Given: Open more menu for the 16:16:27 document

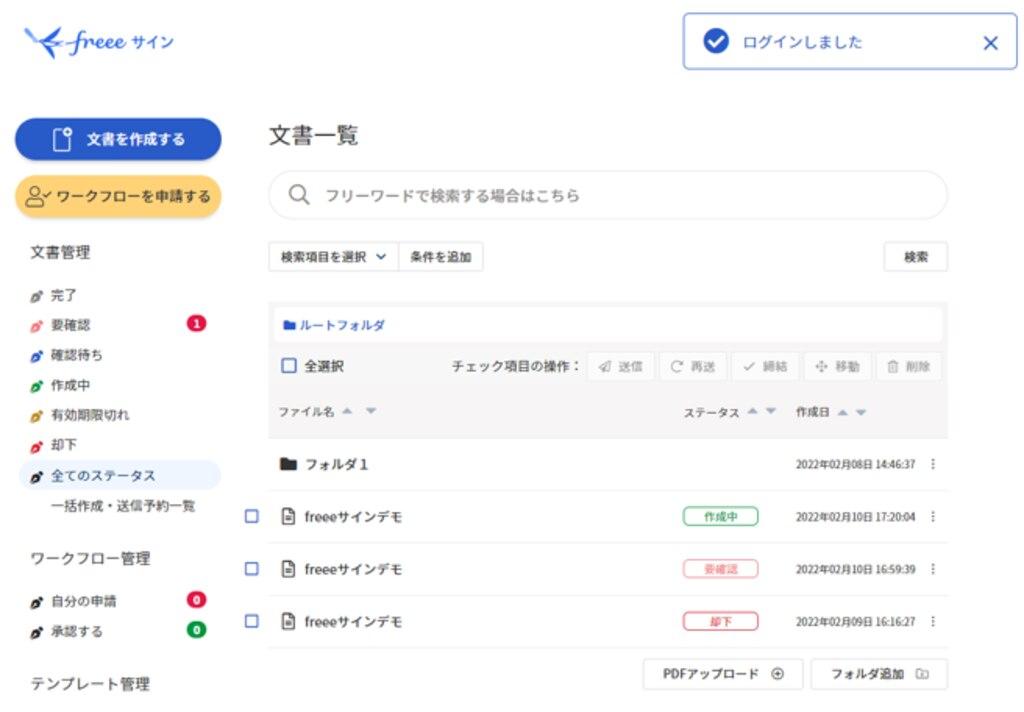Looking at the screenshot, I should (933, 621).
